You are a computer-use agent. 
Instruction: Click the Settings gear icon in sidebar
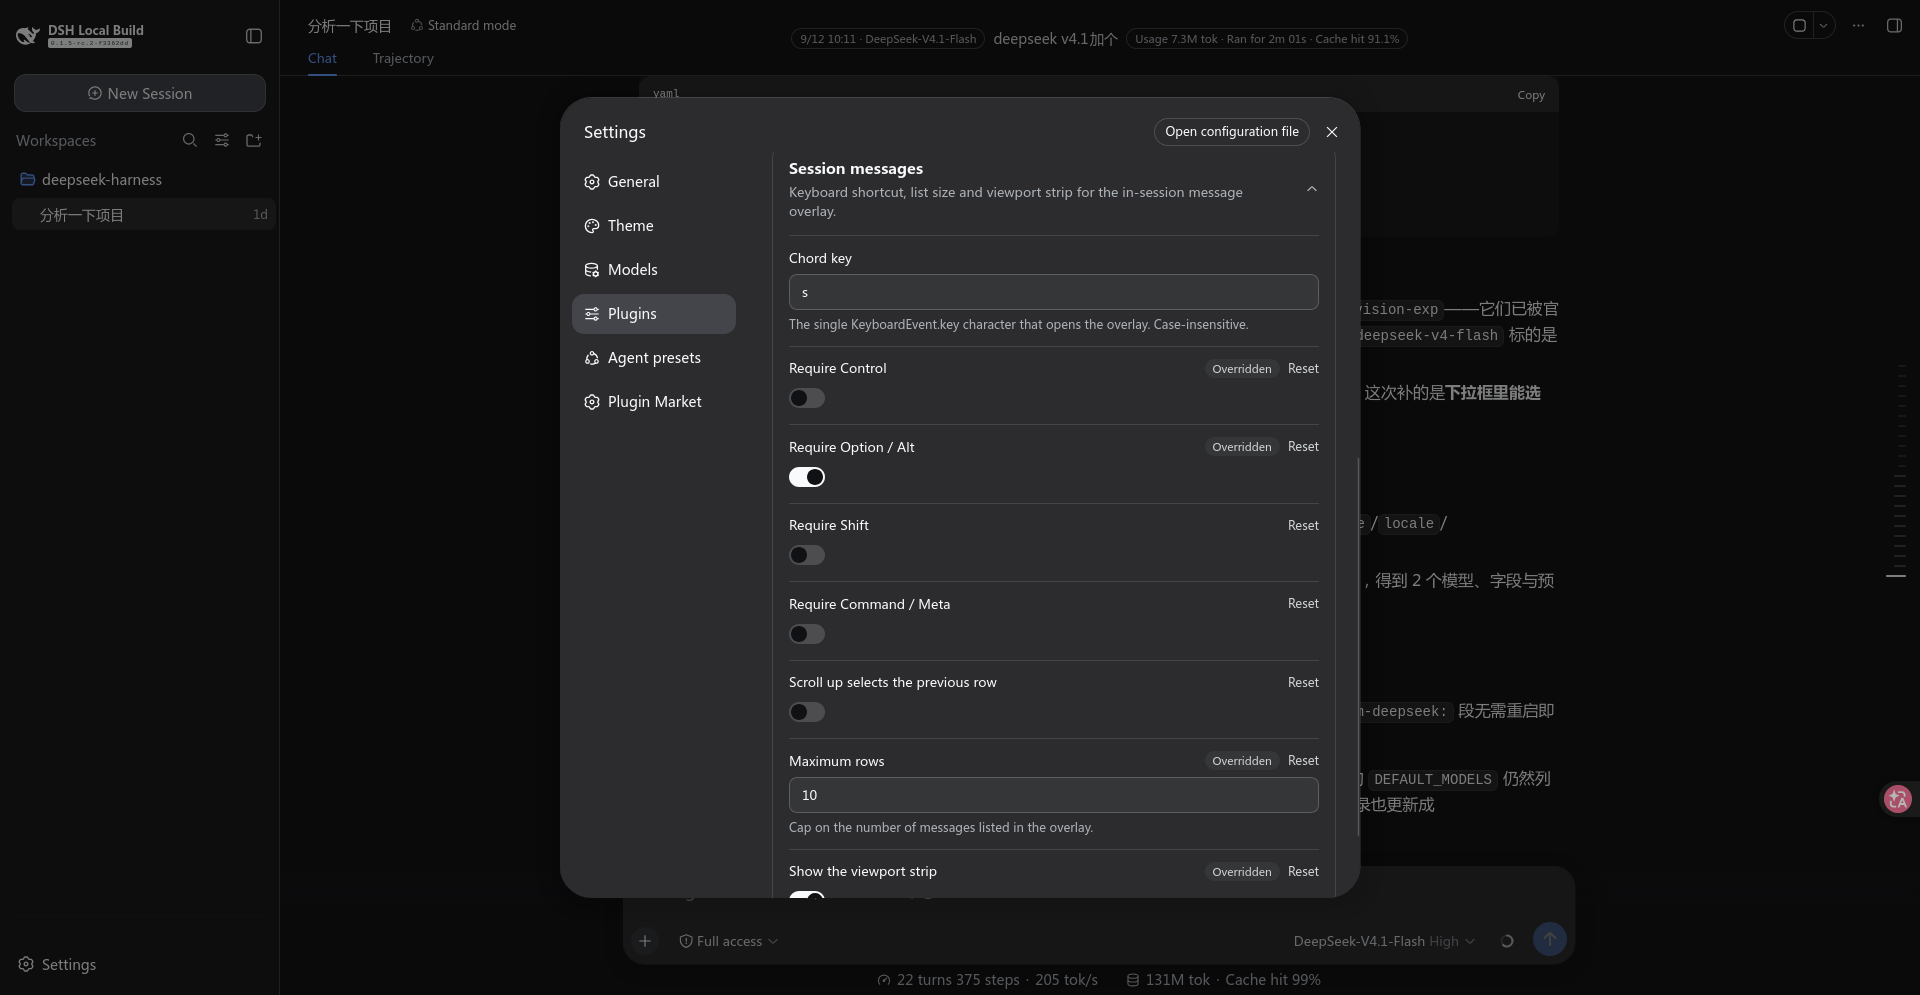point(26,964)
